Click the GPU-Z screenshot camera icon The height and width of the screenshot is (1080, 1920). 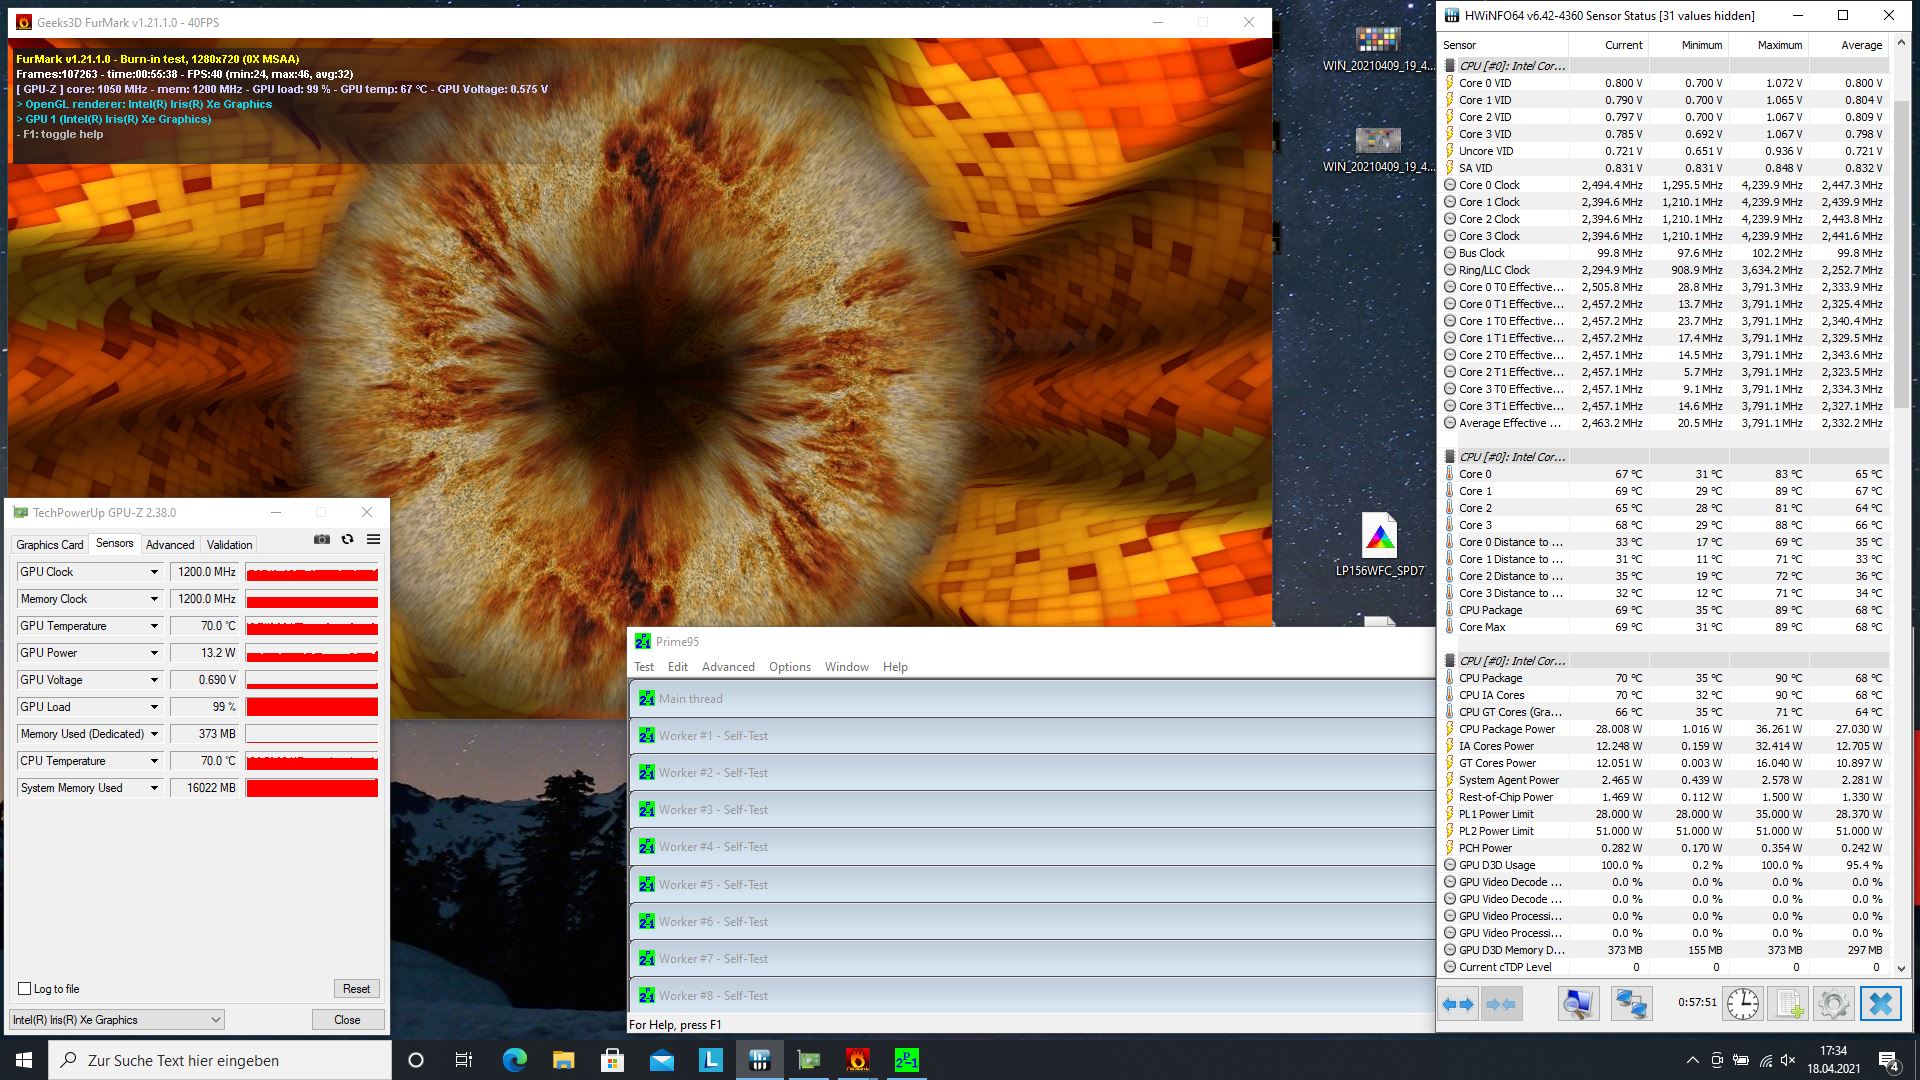click(322, 539)
